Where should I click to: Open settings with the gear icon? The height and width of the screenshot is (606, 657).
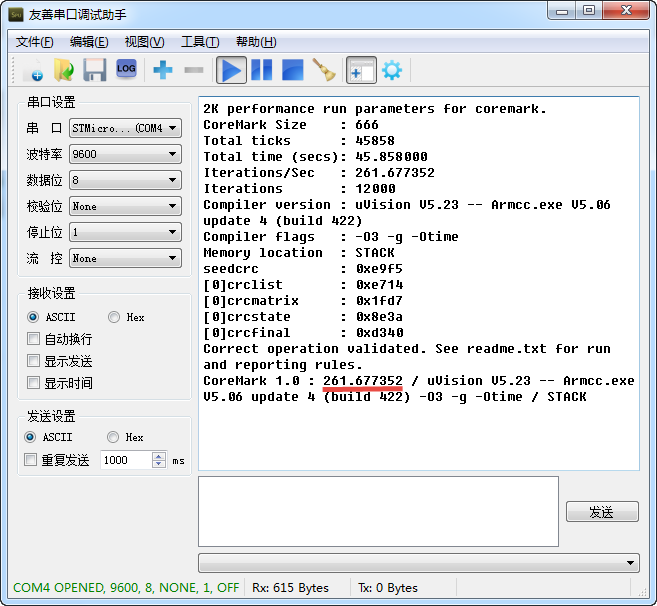(391, 70)
